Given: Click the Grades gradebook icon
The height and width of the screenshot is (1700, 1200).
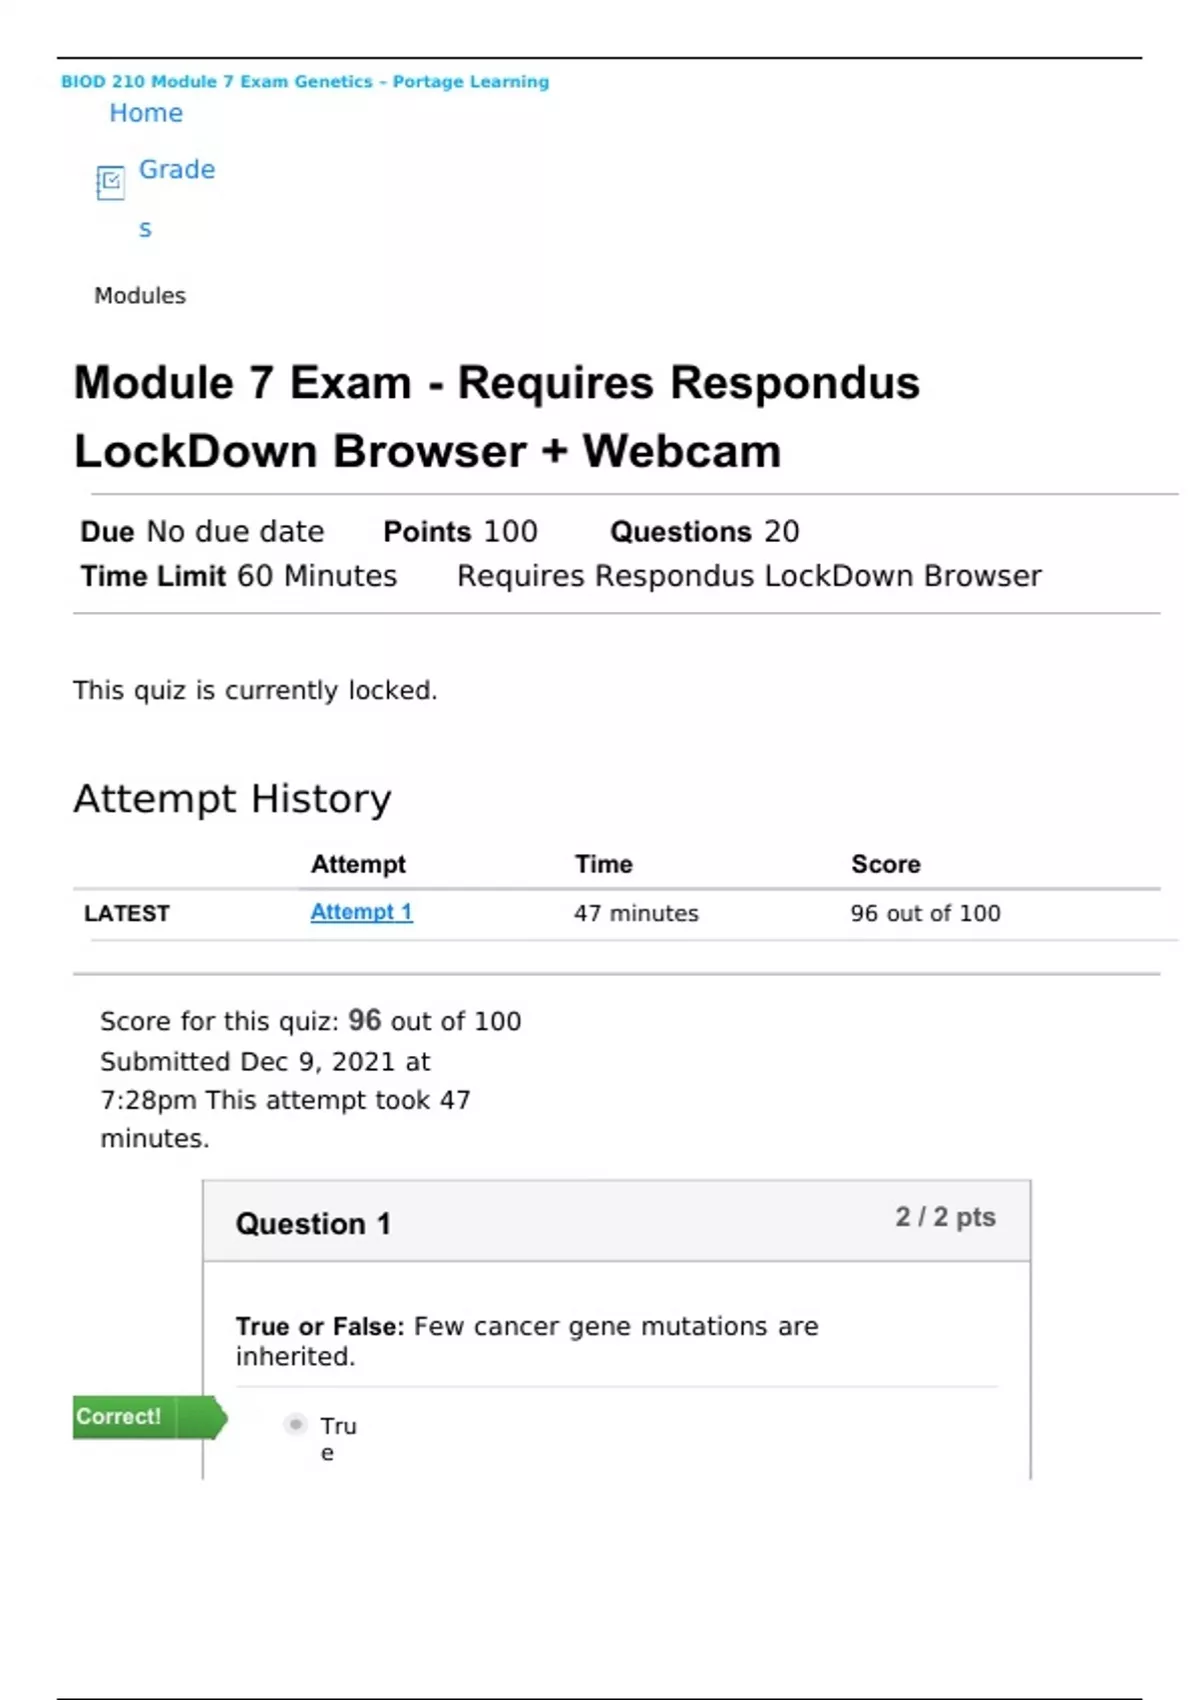Looking at the screenshot, I should click(x=110, y=182).
